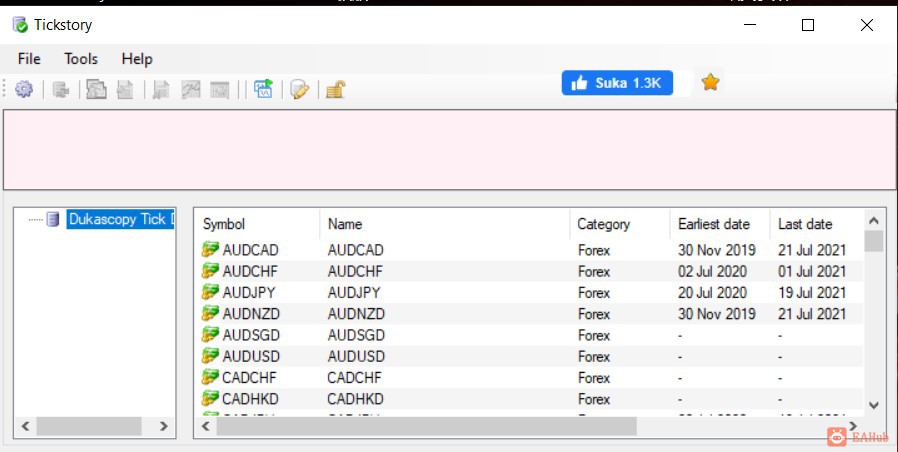898x452 pixels.
Task: Click symbol list horizontal scrollbar right arrow
Action: point(853,426)
